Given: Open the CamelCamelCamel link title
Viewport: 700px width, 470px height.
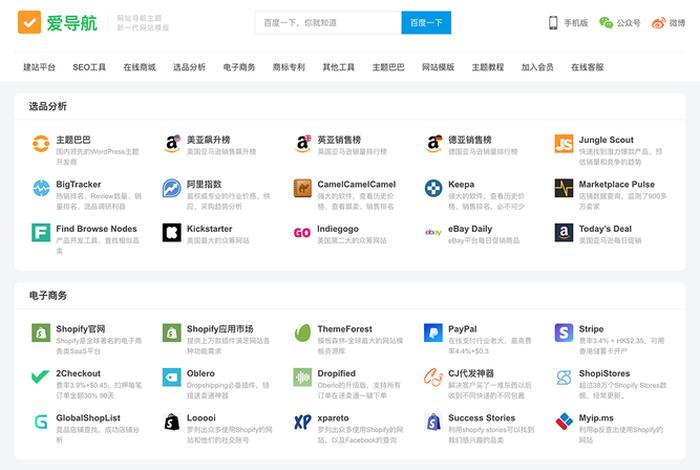Looking at the screenshot, I should tap(357, 184).
